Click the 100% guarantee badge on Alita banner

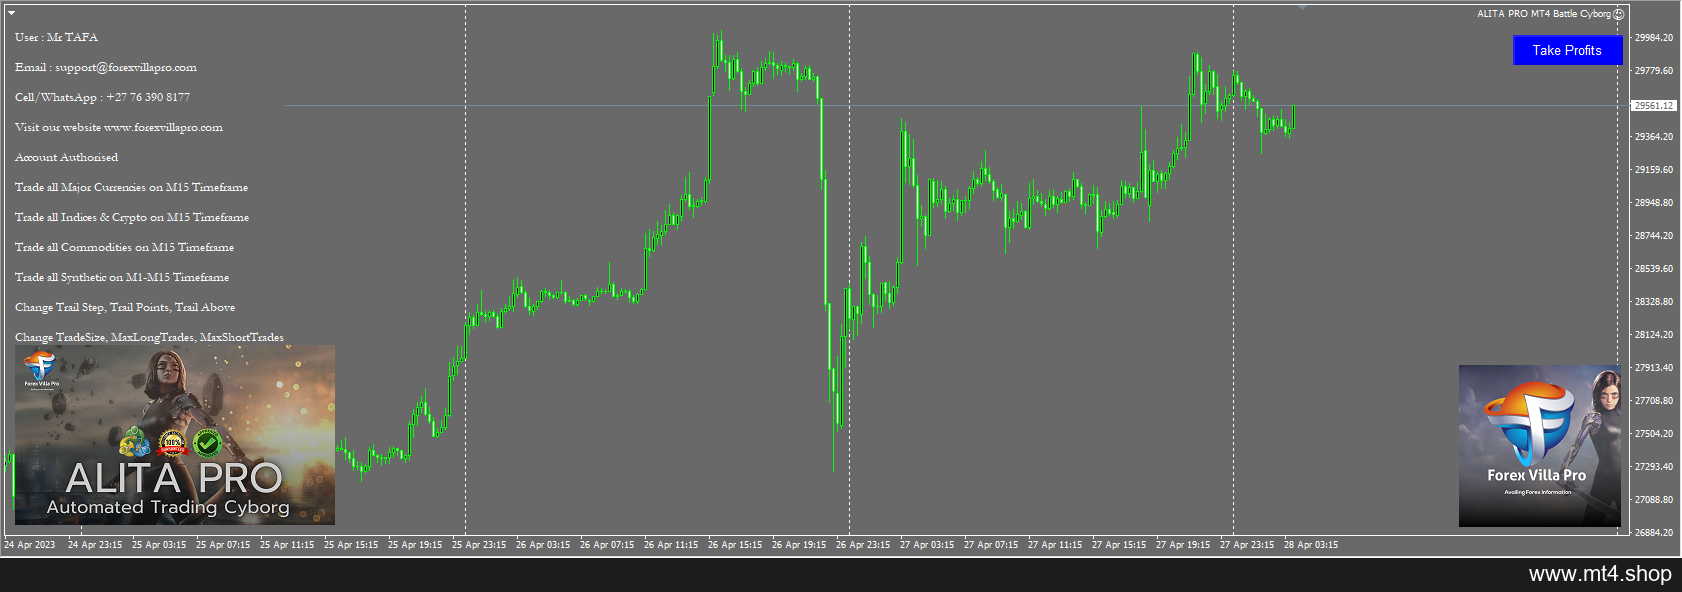[x=173, y=442]
